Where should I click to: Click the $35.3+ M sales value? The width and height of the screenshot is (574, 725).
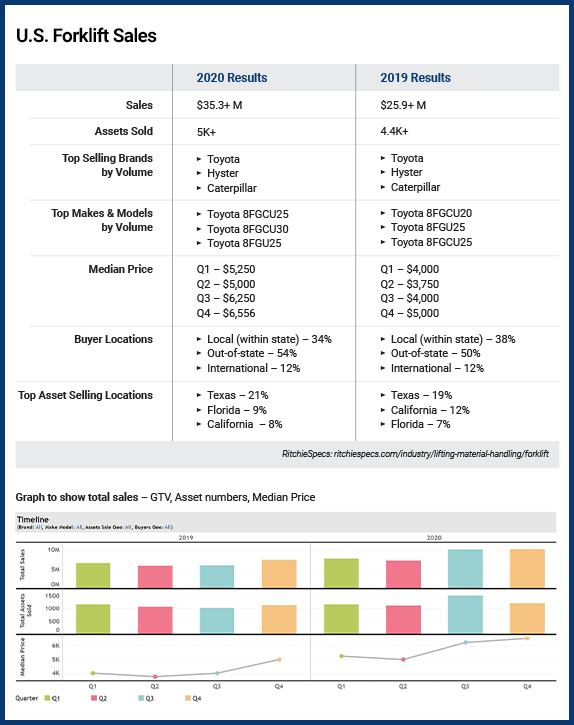pyautogui.click(x=219, y=105)
